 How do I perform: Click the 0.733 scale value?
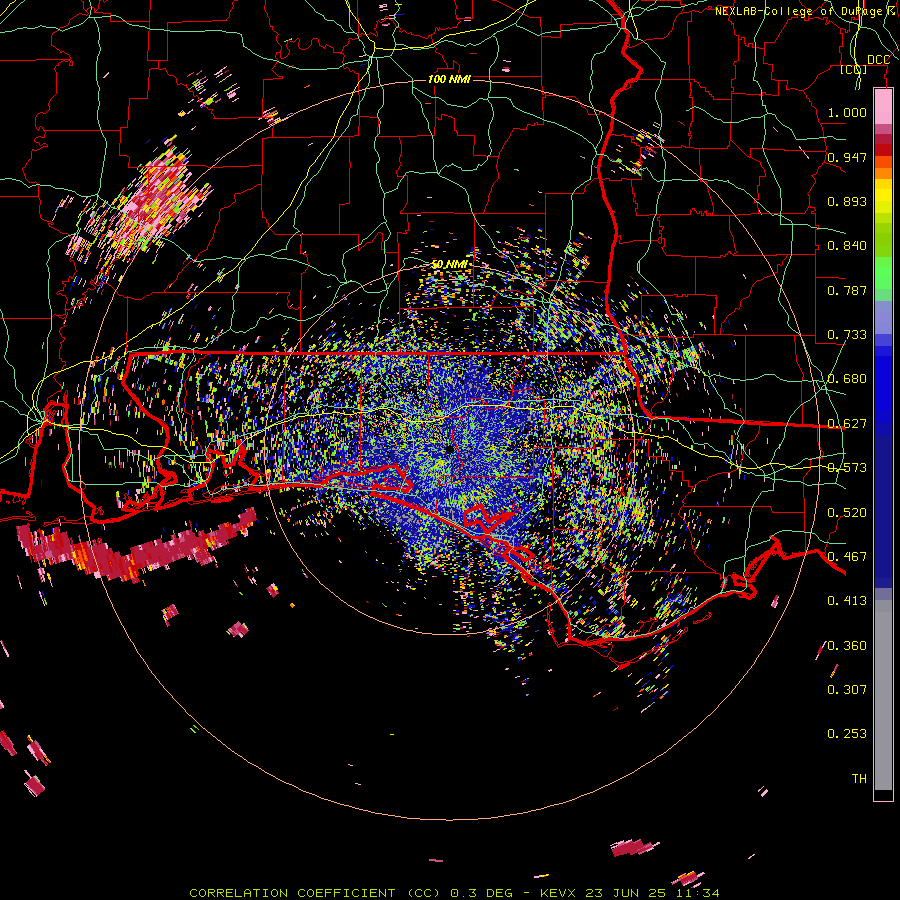pos(847,335)
